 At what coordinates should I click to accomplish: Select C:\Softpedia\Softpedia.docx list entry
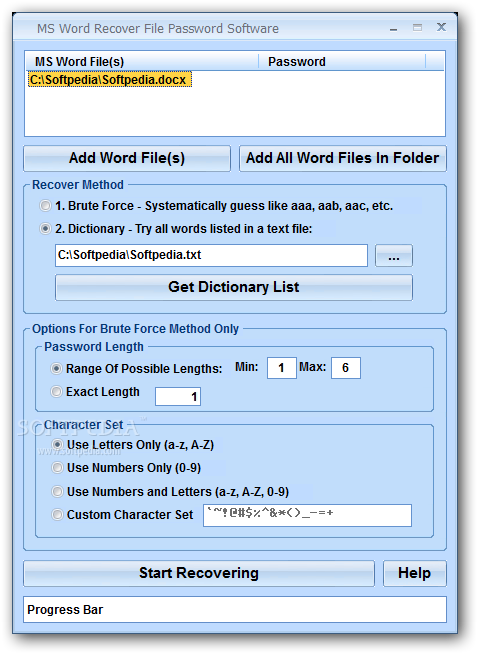click(110, 80)
